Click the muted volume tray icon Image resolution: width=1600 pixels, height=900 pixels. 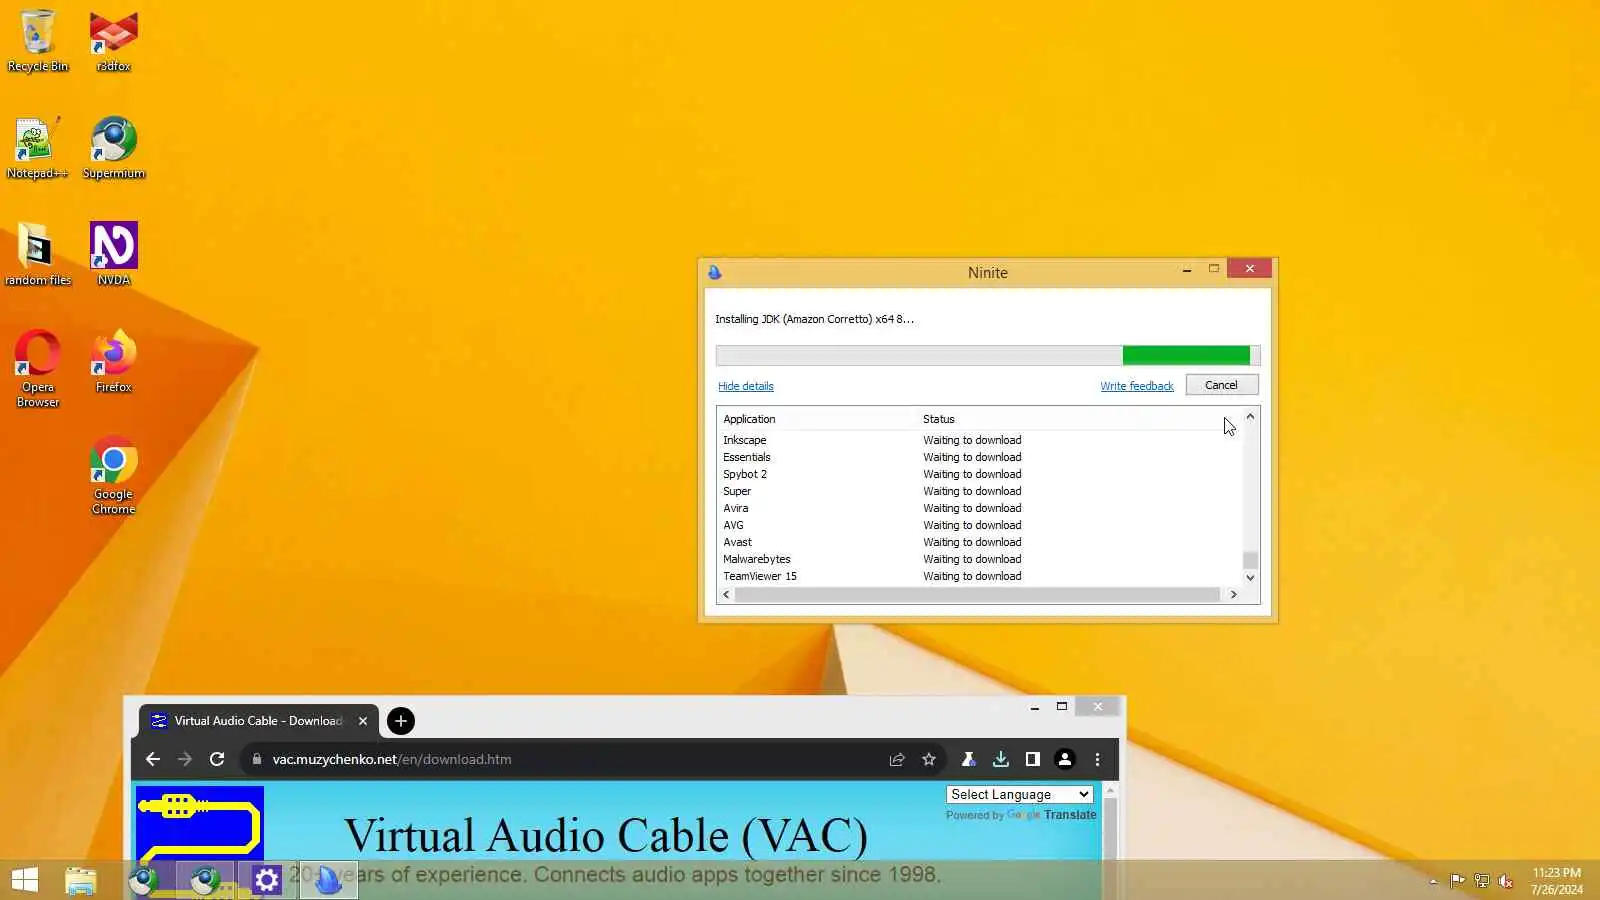1506,881
